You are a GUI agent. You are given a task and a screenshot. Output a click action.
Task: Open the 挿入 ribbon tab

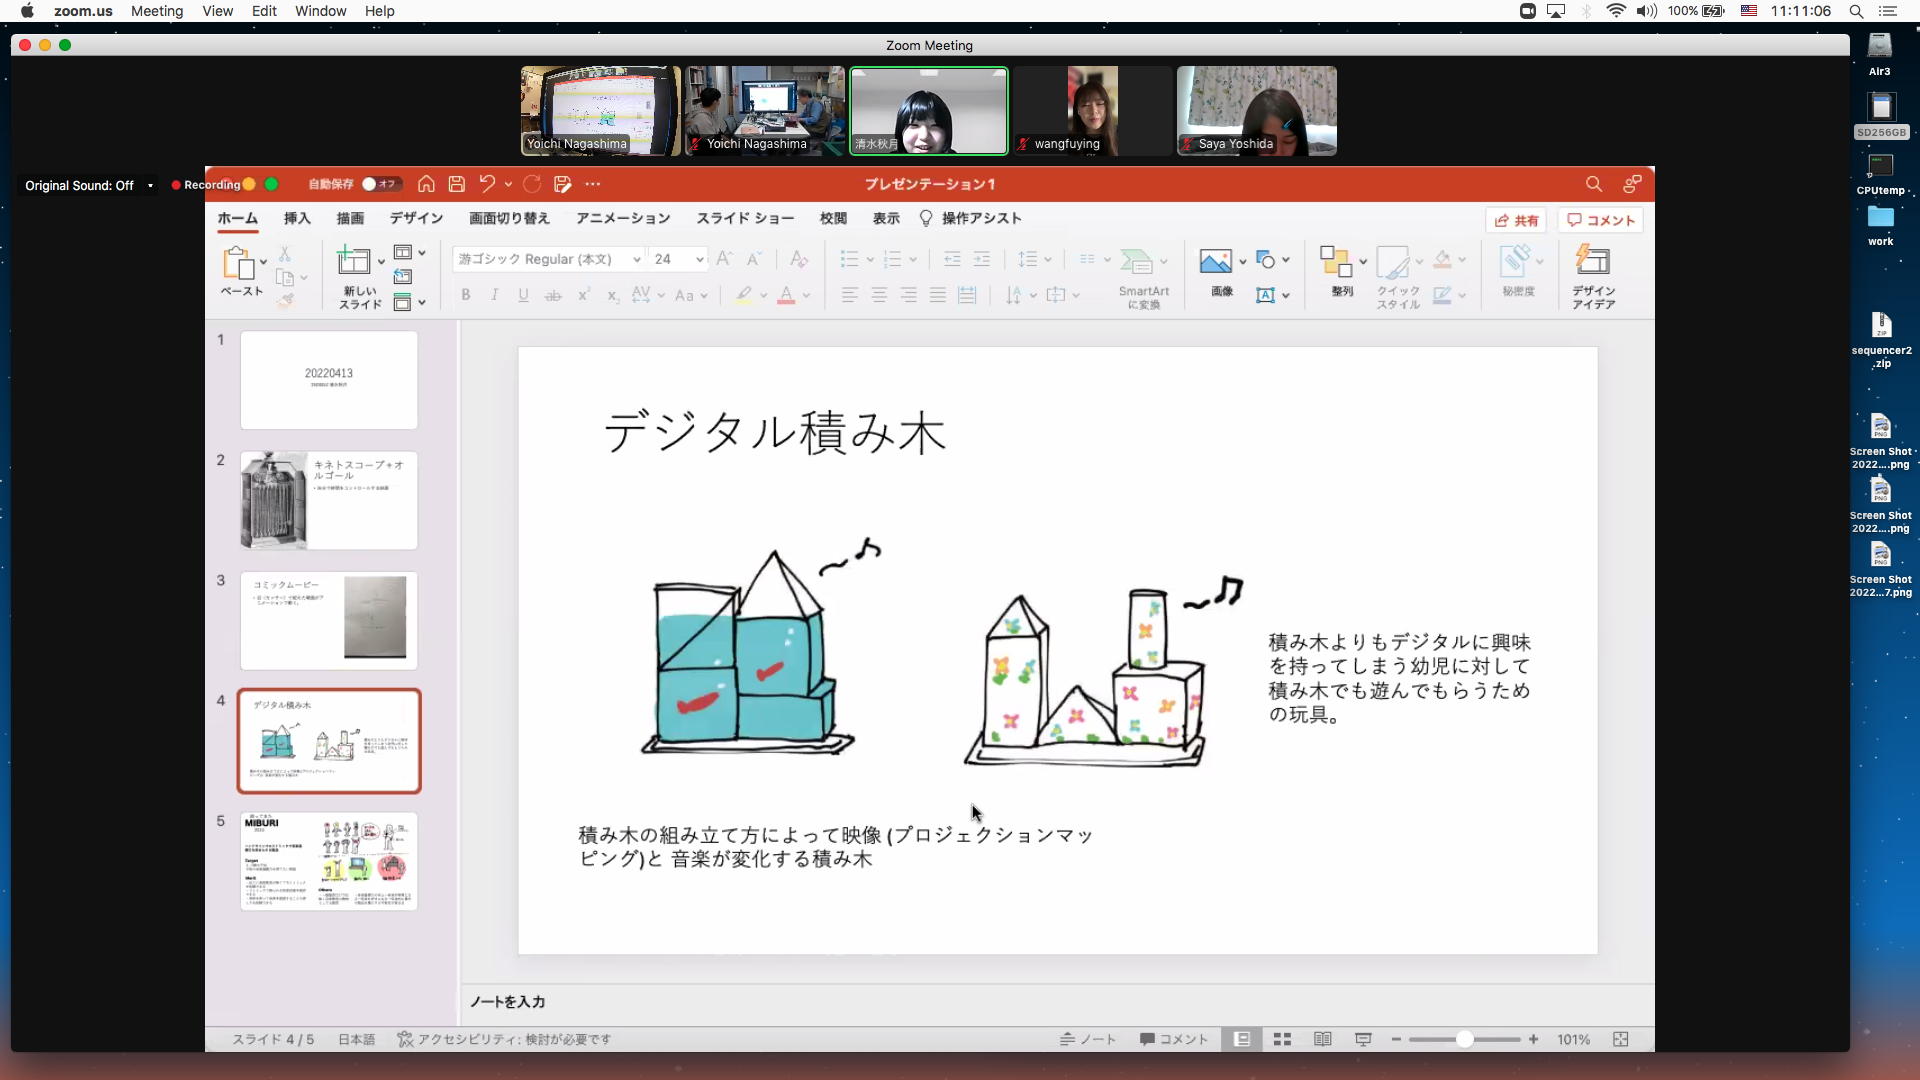pyautogui.click(x=297, y=219)
